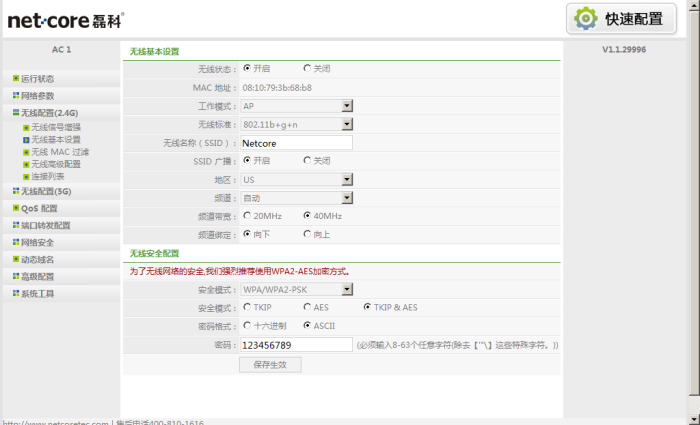This screenshot has height=425, width=700.
Task: Click the icon beside QoS 配置
Action: (x=16, y=208)
